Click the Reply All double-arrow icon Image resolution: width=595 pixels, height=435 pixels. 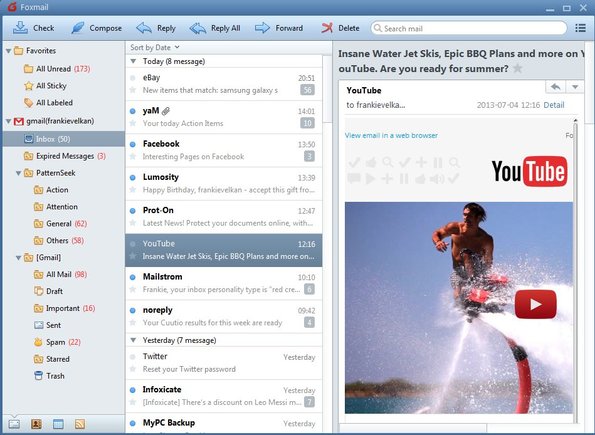coord(198,28)
